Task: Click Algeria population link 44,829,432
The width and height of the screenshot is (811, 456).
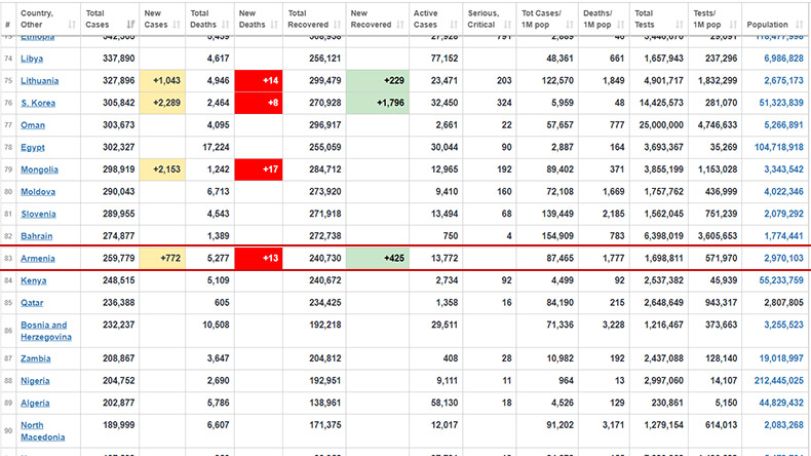Action: 781,403
